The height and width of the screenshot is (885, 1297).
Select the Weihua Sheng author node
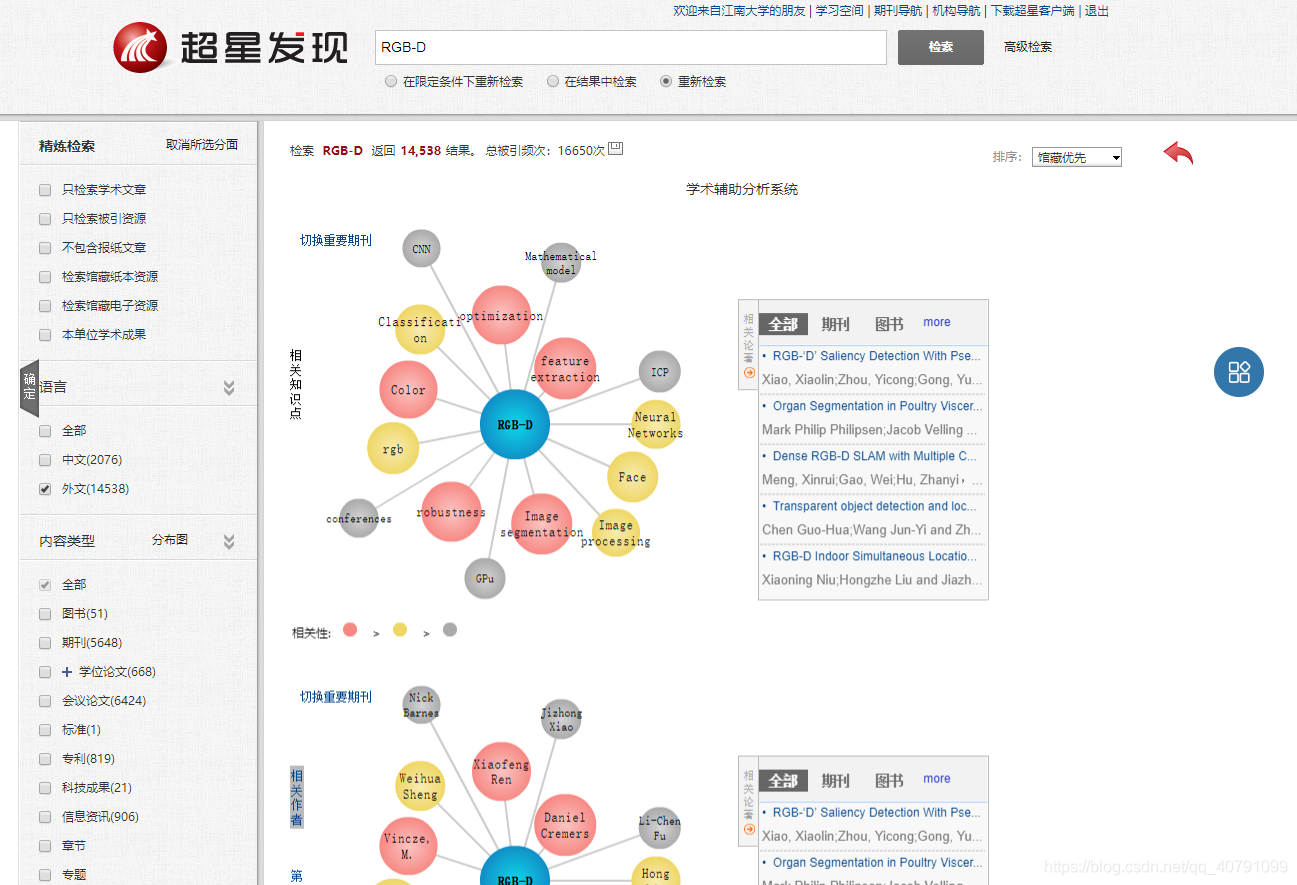[420, 785]
